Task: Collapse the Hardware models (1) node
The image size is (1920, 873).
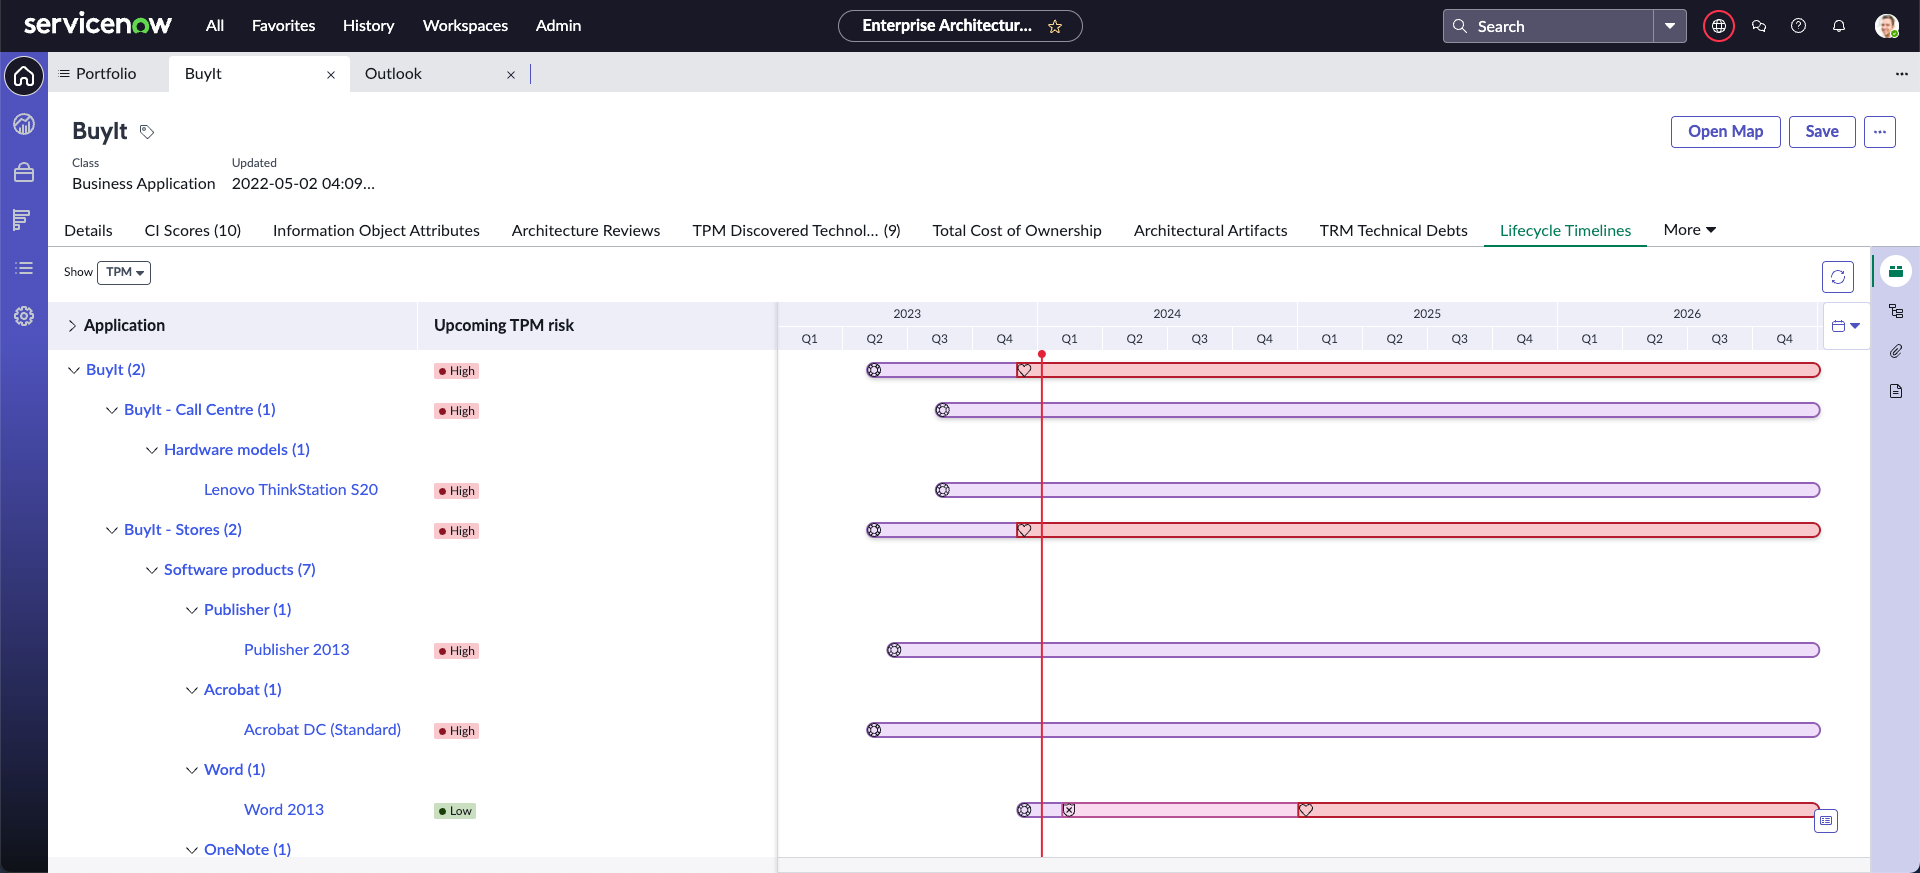Action: click(152, 450)
